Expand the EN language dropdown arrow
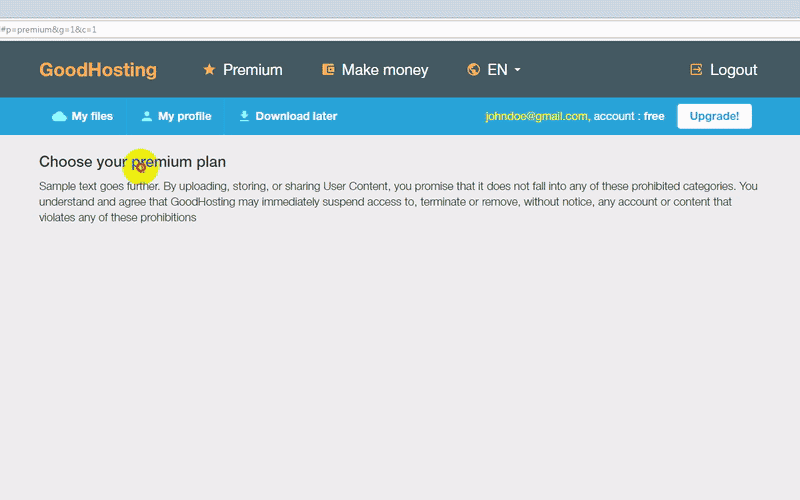The image size is (800, 500). click(x=518, y=70)
